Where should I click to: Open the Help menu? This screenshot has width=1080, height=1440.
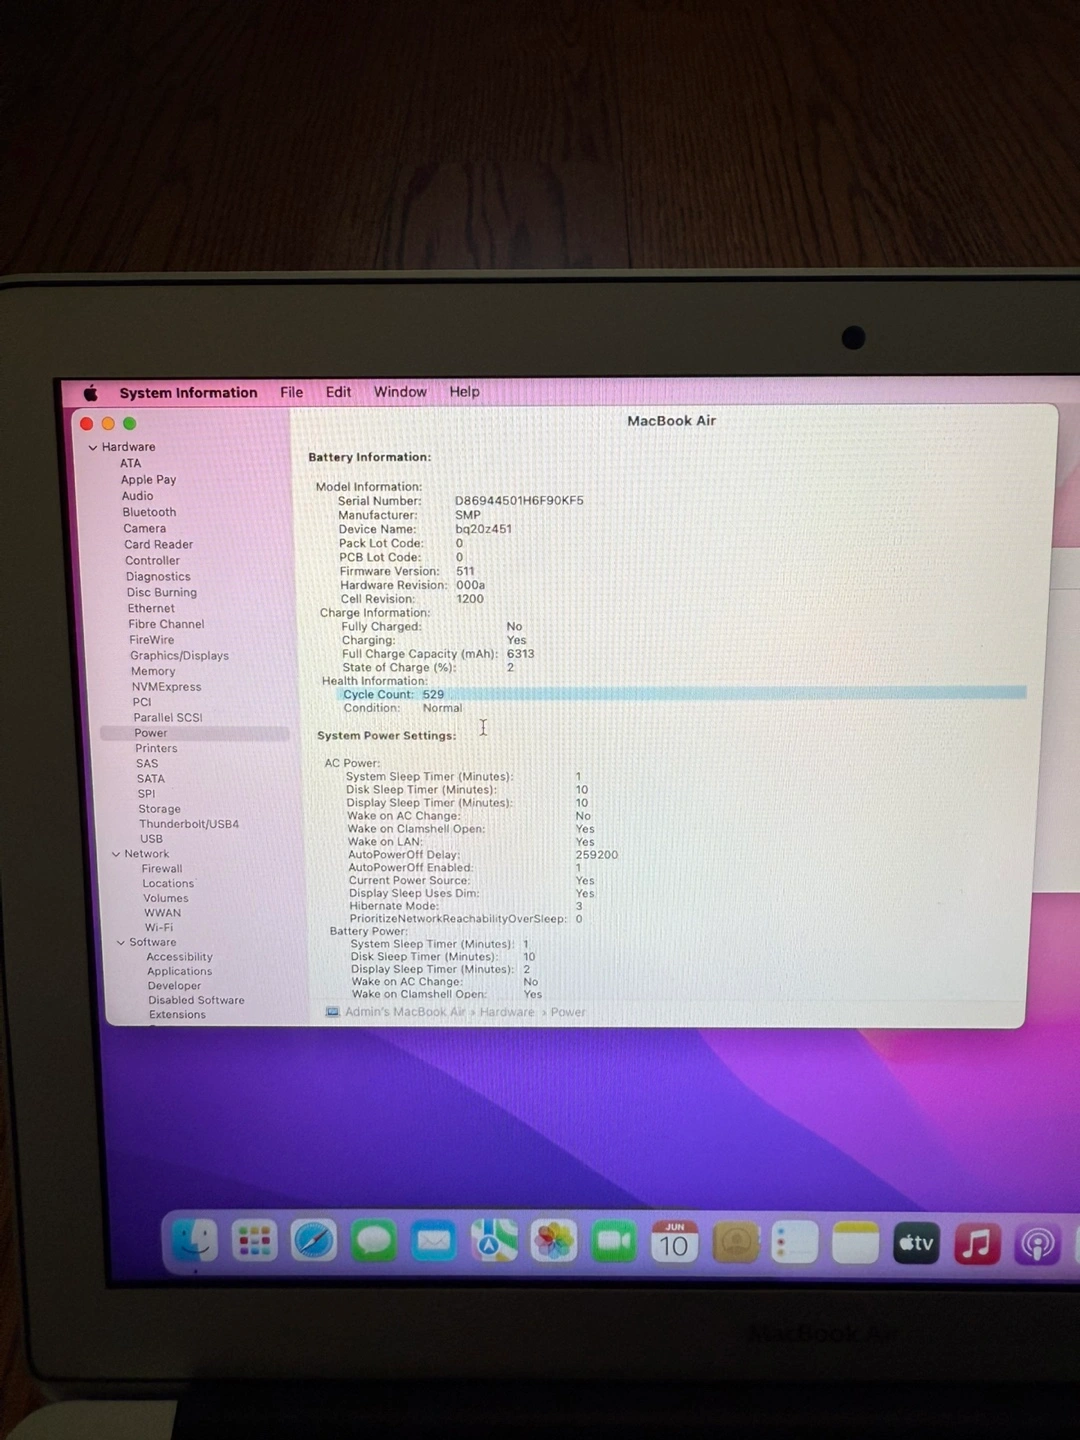(464, 392)
